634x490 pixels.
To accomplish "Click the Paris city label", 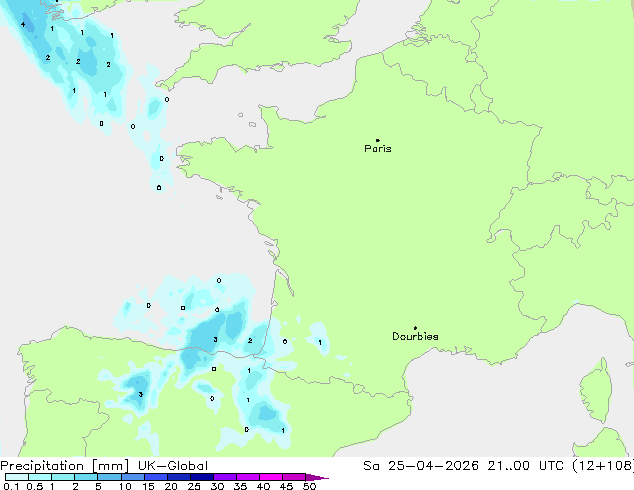I will click(378, 149).
